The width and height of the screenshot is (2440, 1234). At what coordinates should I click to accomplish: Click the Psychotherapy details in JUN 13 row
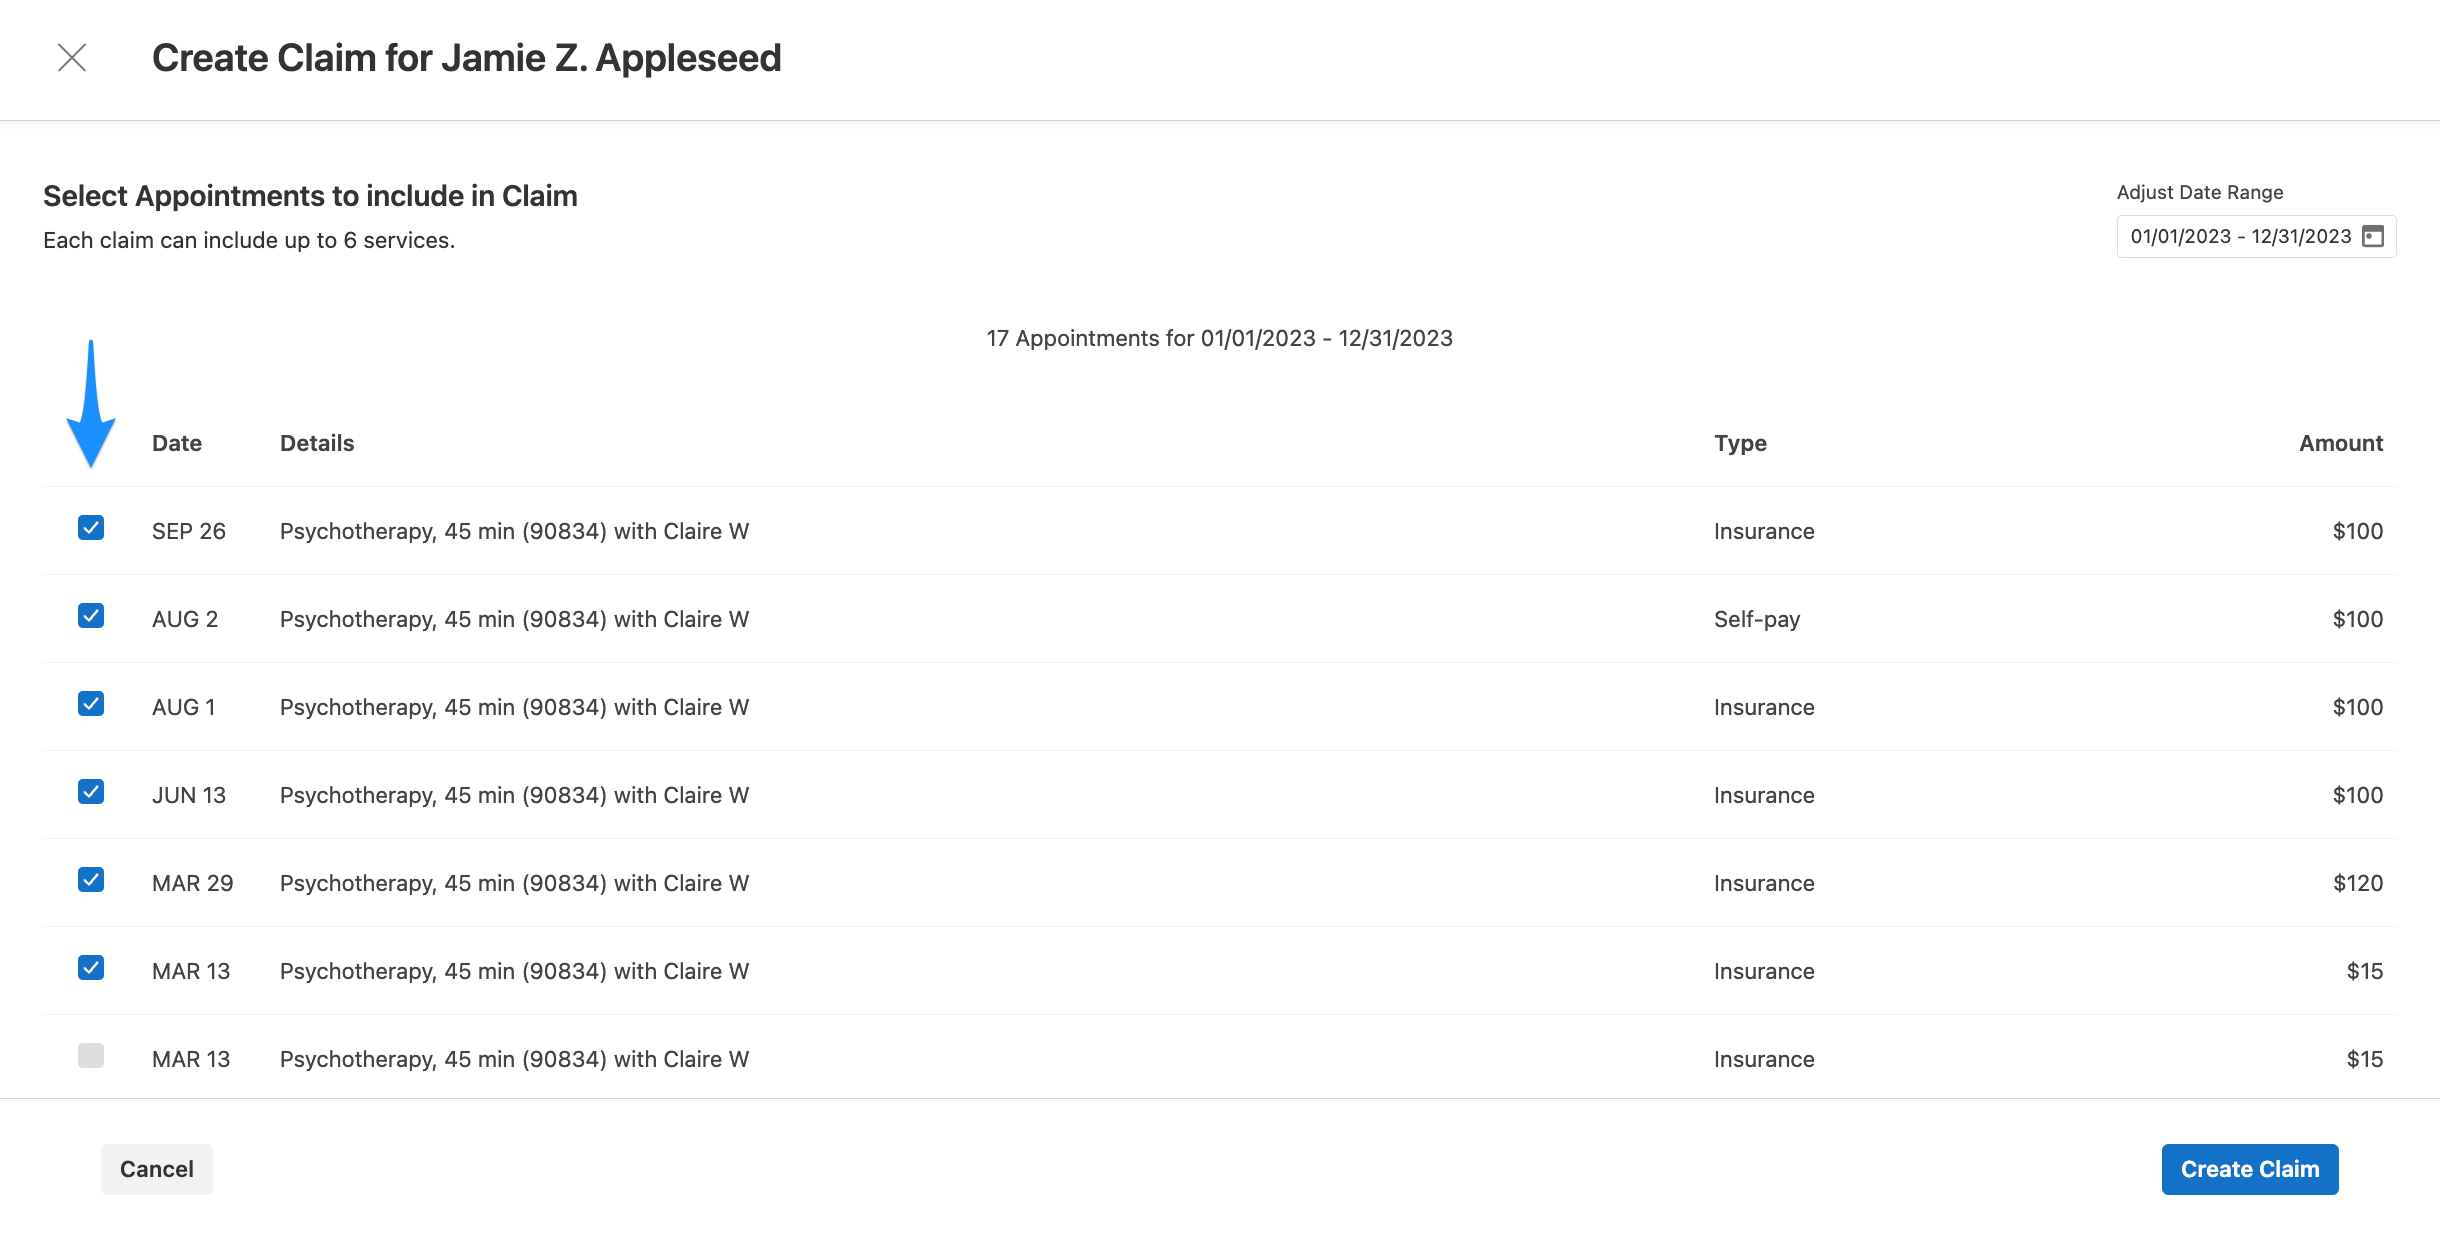click(514, 796)
